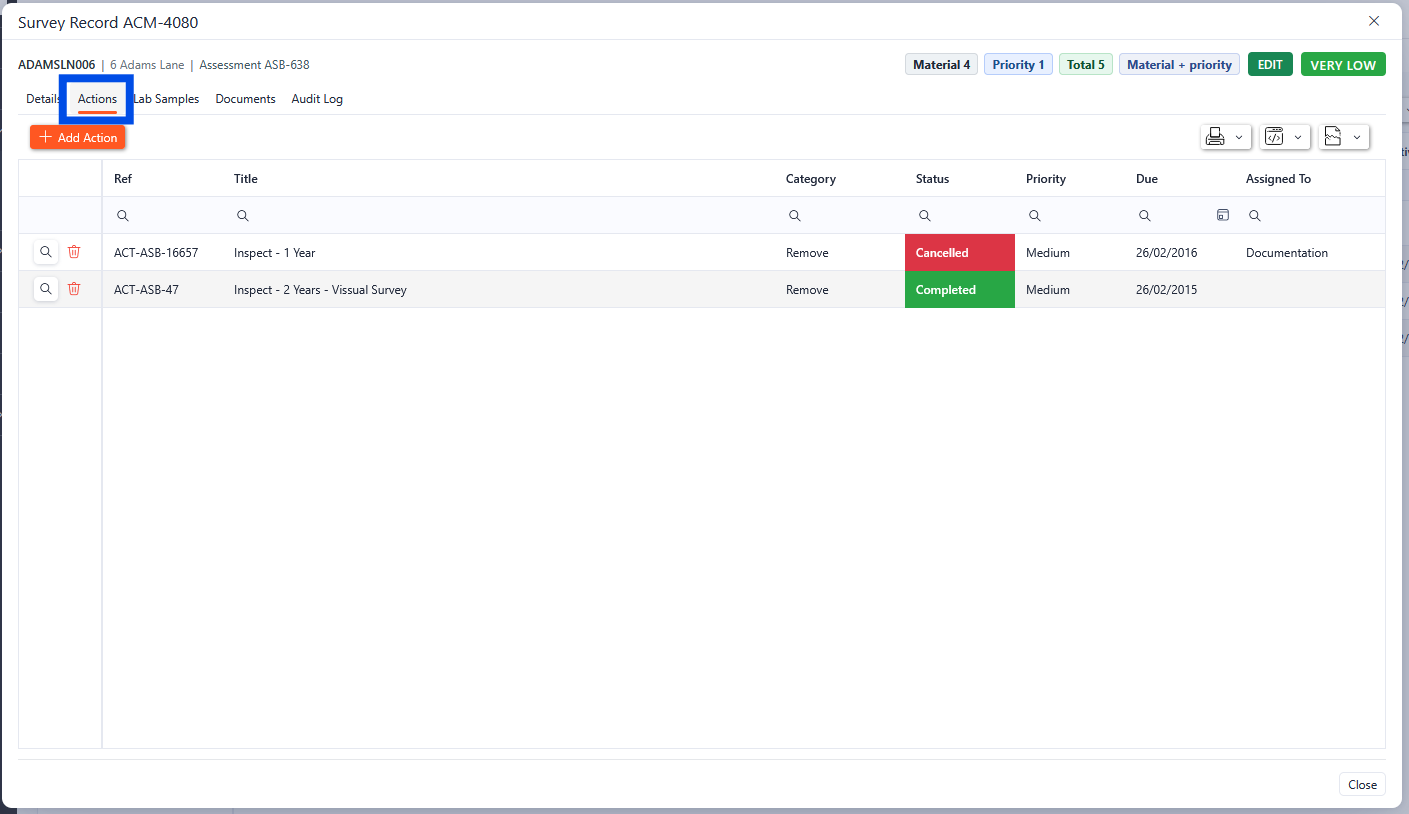Expand the code export dropdown
This screenshot has height=814, width=1409.
[1284, 137]
